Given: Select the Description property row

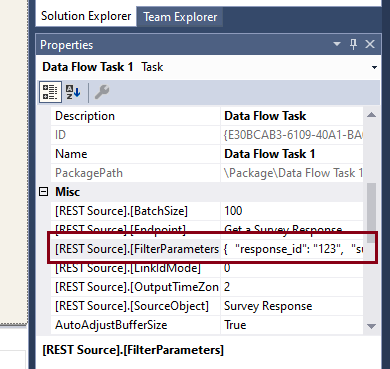Looking at the screenshot, I should (x=207, y=116).
